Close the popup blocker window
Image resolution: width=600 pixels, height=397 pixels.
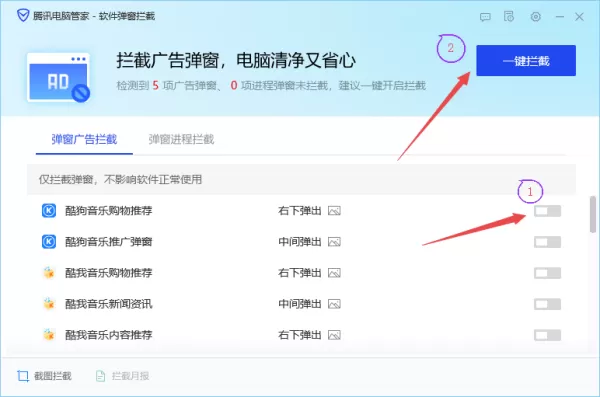pos(579,17)
